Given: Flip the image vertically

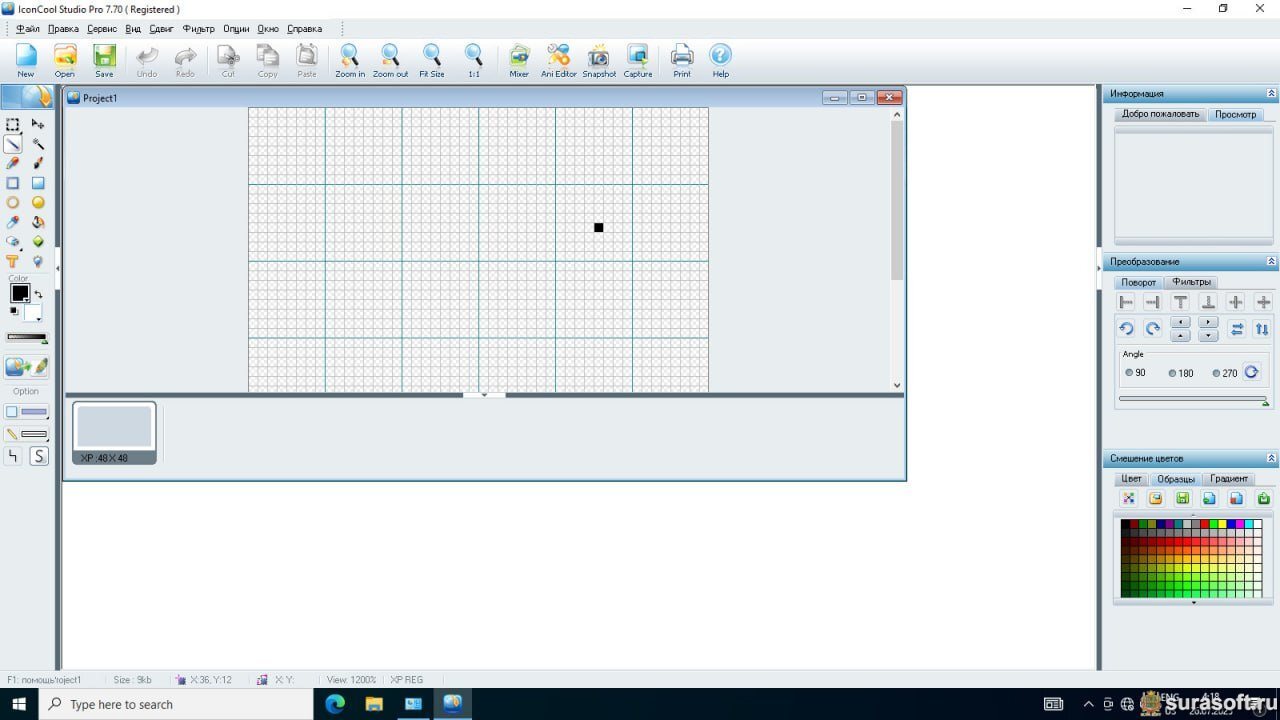Looking at the screenshot, I should click(1263, 329).
